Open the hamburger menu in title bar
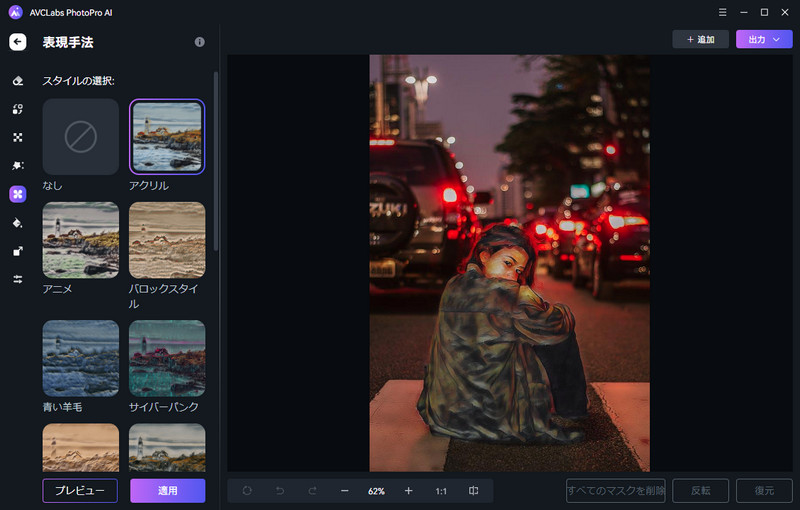This screenshot has height=510, width=800. (722, 12)
